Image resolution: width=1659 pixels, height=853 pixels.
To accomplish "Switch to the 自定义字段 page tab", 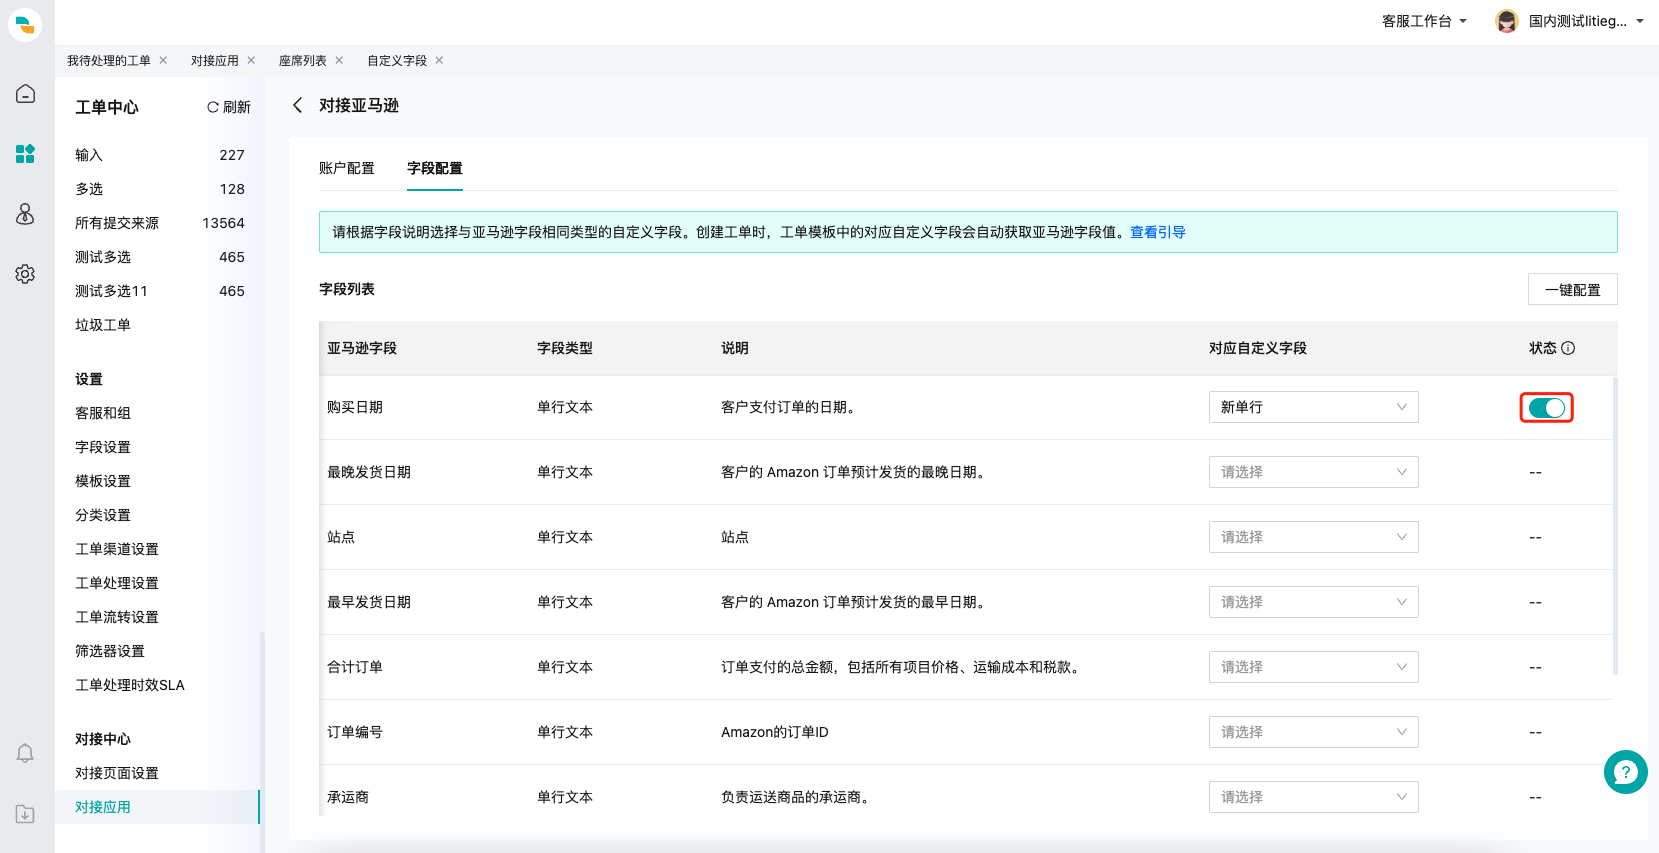I will [x=397, y=60].
